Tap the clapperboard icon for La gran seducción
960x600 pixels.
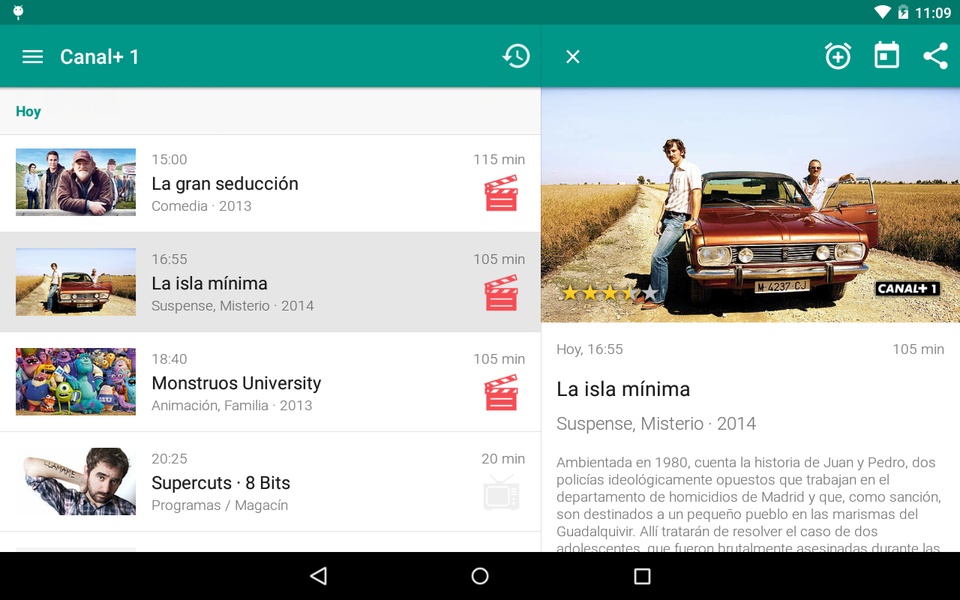pyautogui.click(x=501, y=193)
